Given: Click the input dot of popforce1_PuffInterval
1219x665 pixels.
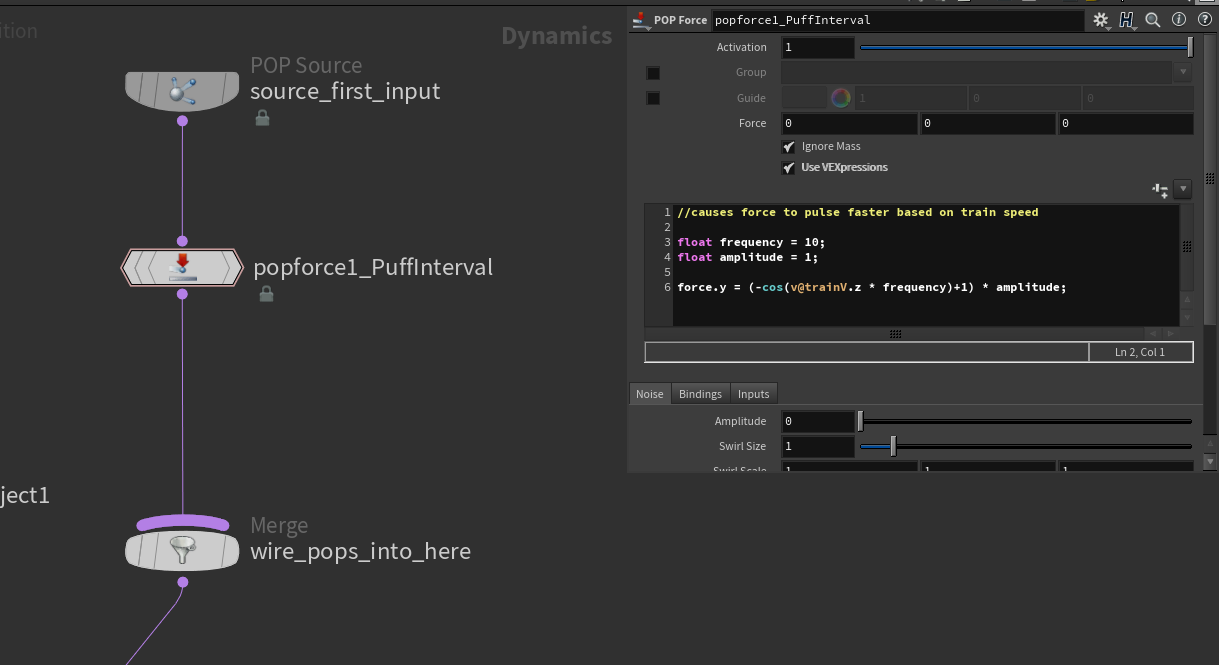Looking at the screenshot, I should [182, 241].
